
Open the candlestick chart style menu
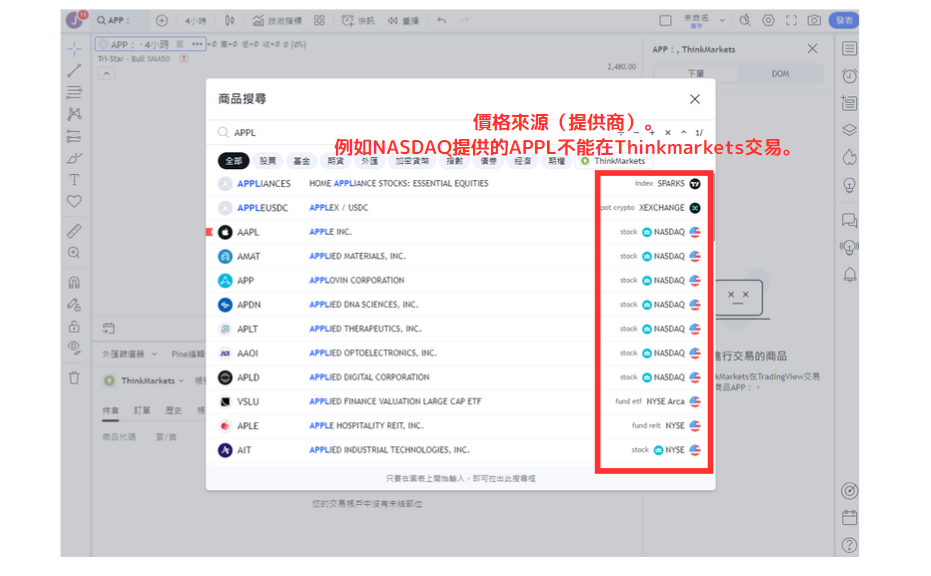[230, 20]
